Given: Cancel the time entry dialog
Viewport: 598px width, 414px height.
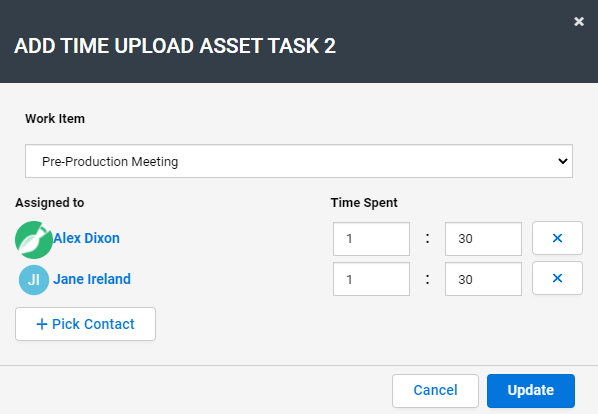Looking at the screenshot, I should click(x=435, y=391).
